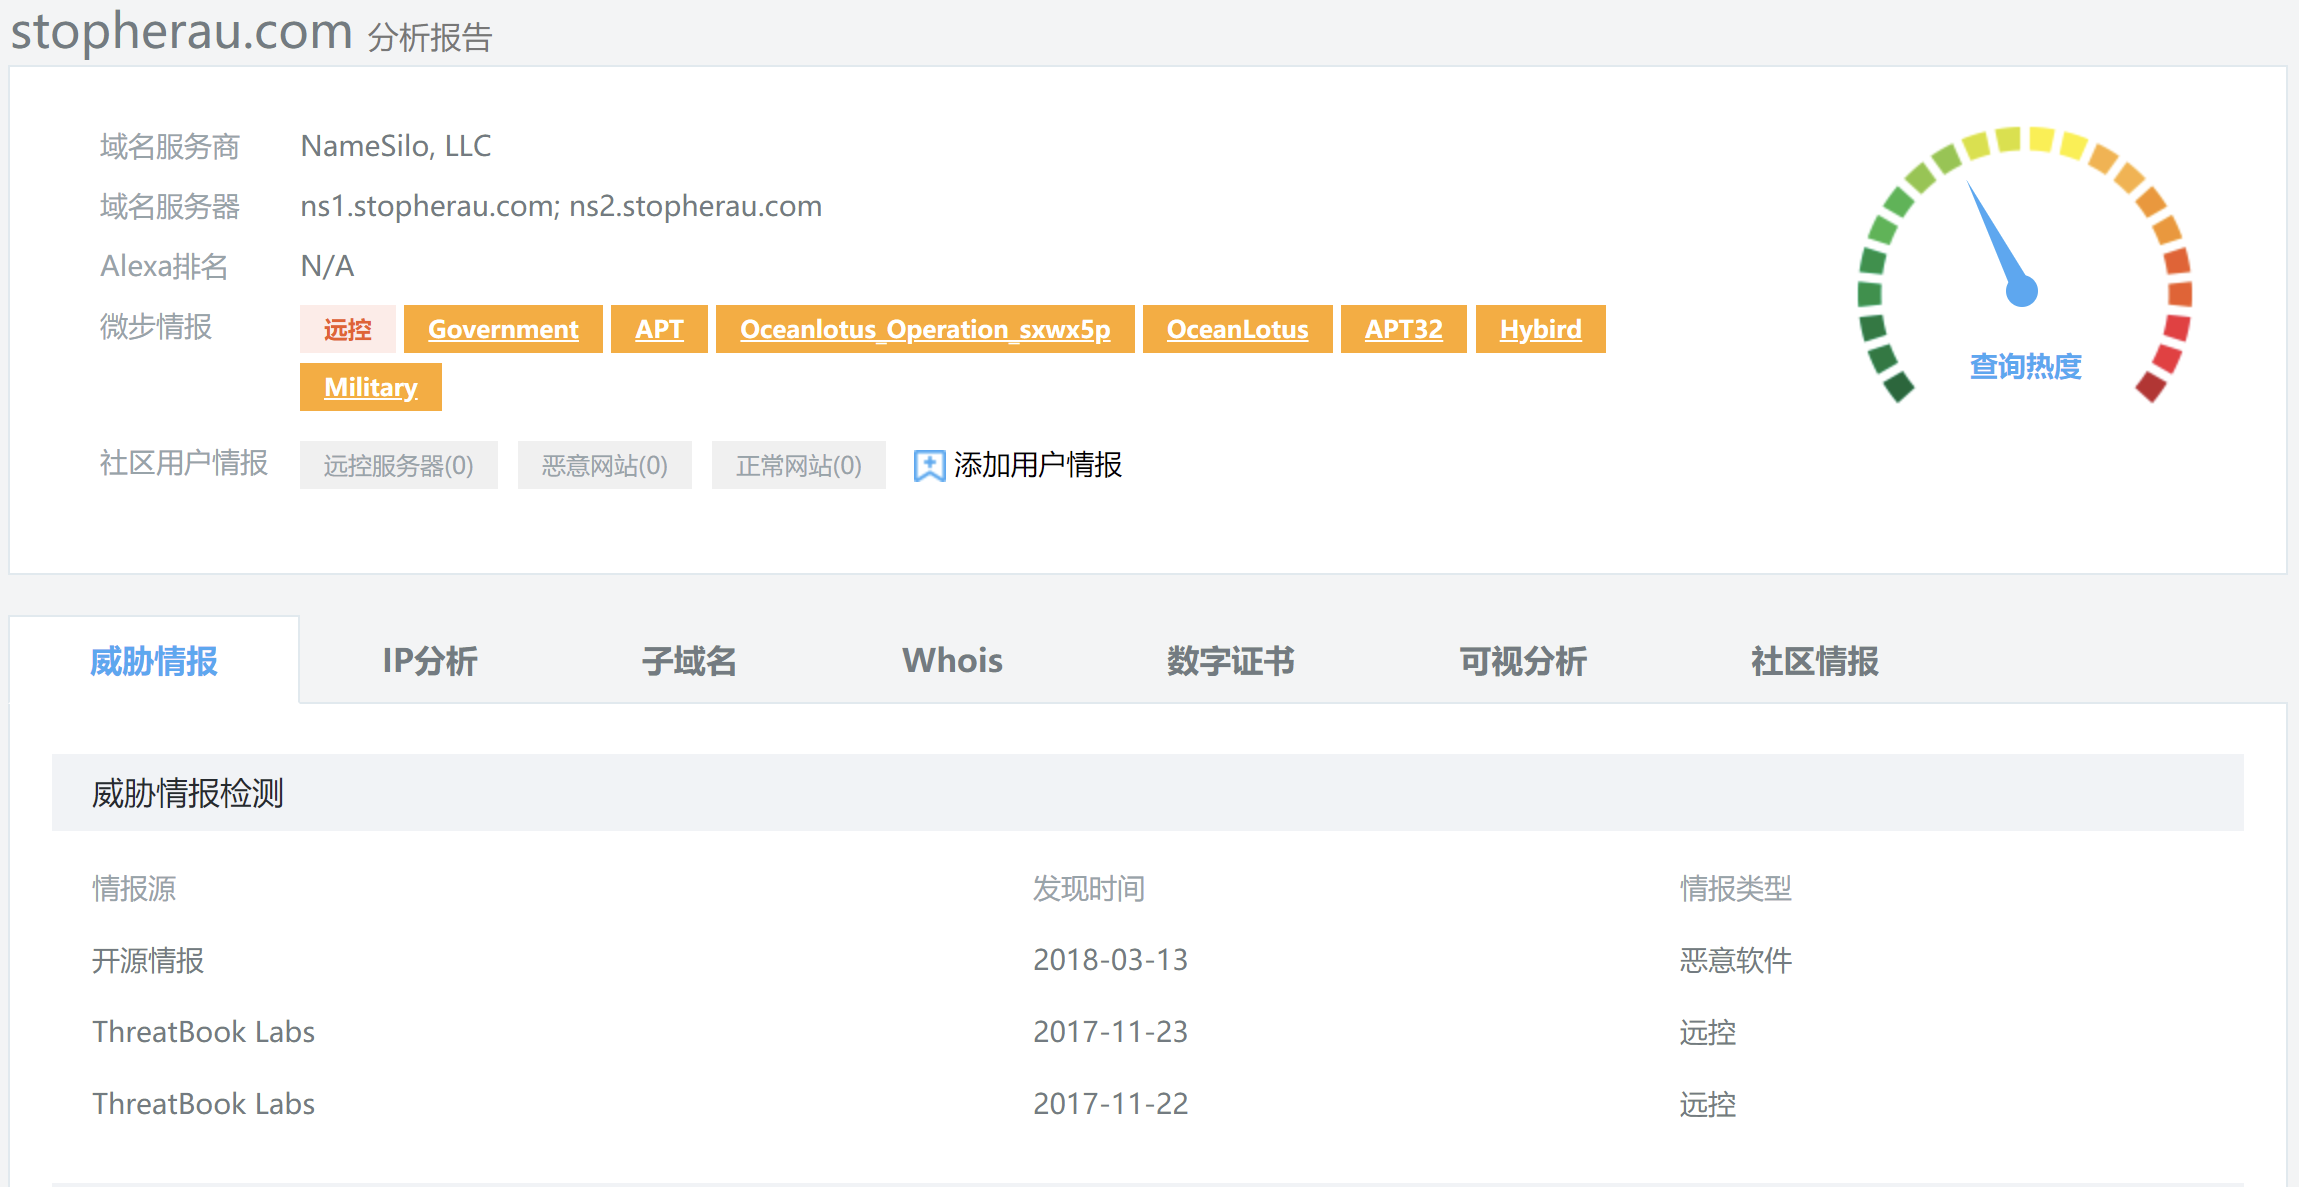Switch to the 社区情报 tab
The width and height of the screenshot is (2299, 1187).
(1815, 661)
